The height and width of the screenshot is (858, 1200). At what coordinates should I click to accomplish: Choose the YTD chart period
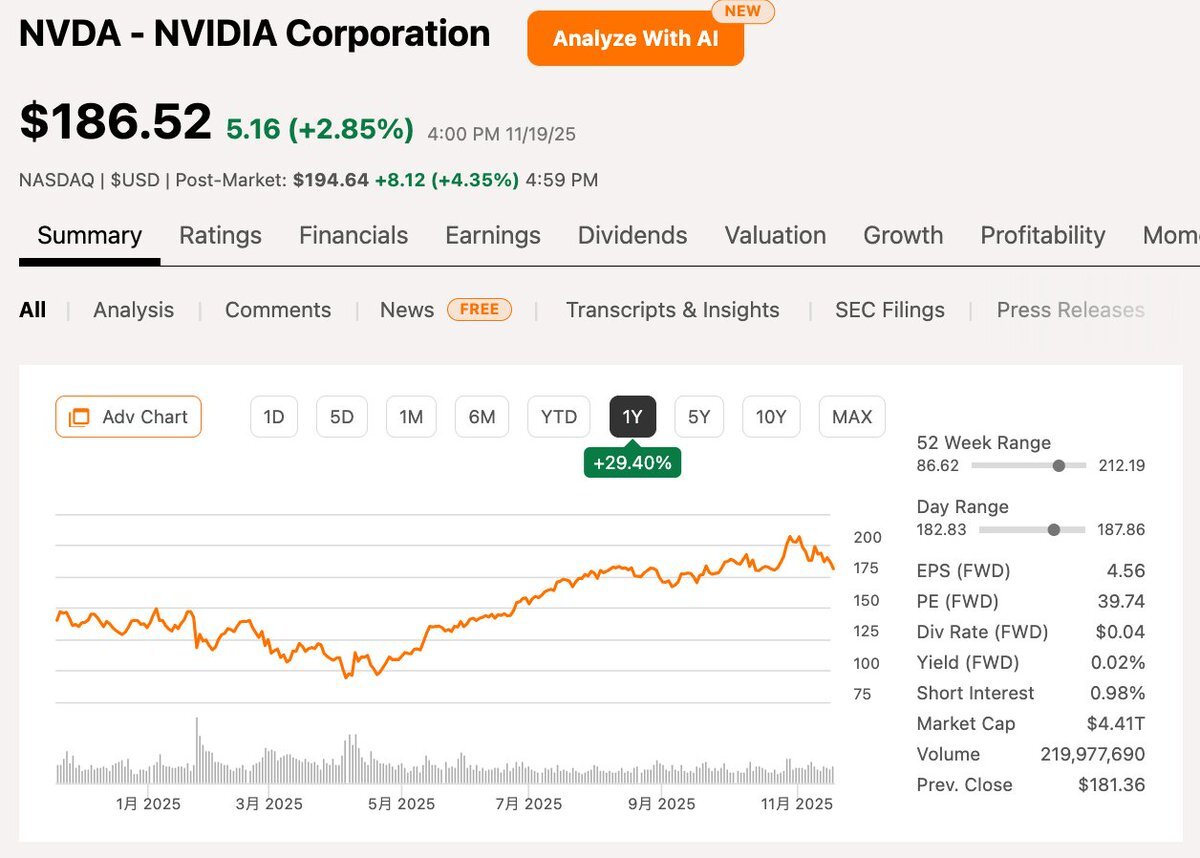coord(559,417)
